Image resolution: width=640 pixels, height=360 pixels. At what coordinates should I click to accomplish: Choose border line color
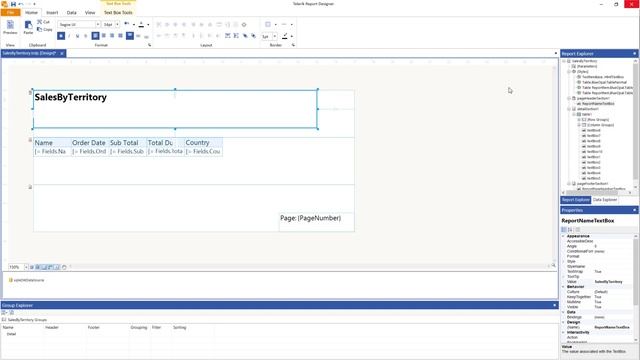coord(285,36)
